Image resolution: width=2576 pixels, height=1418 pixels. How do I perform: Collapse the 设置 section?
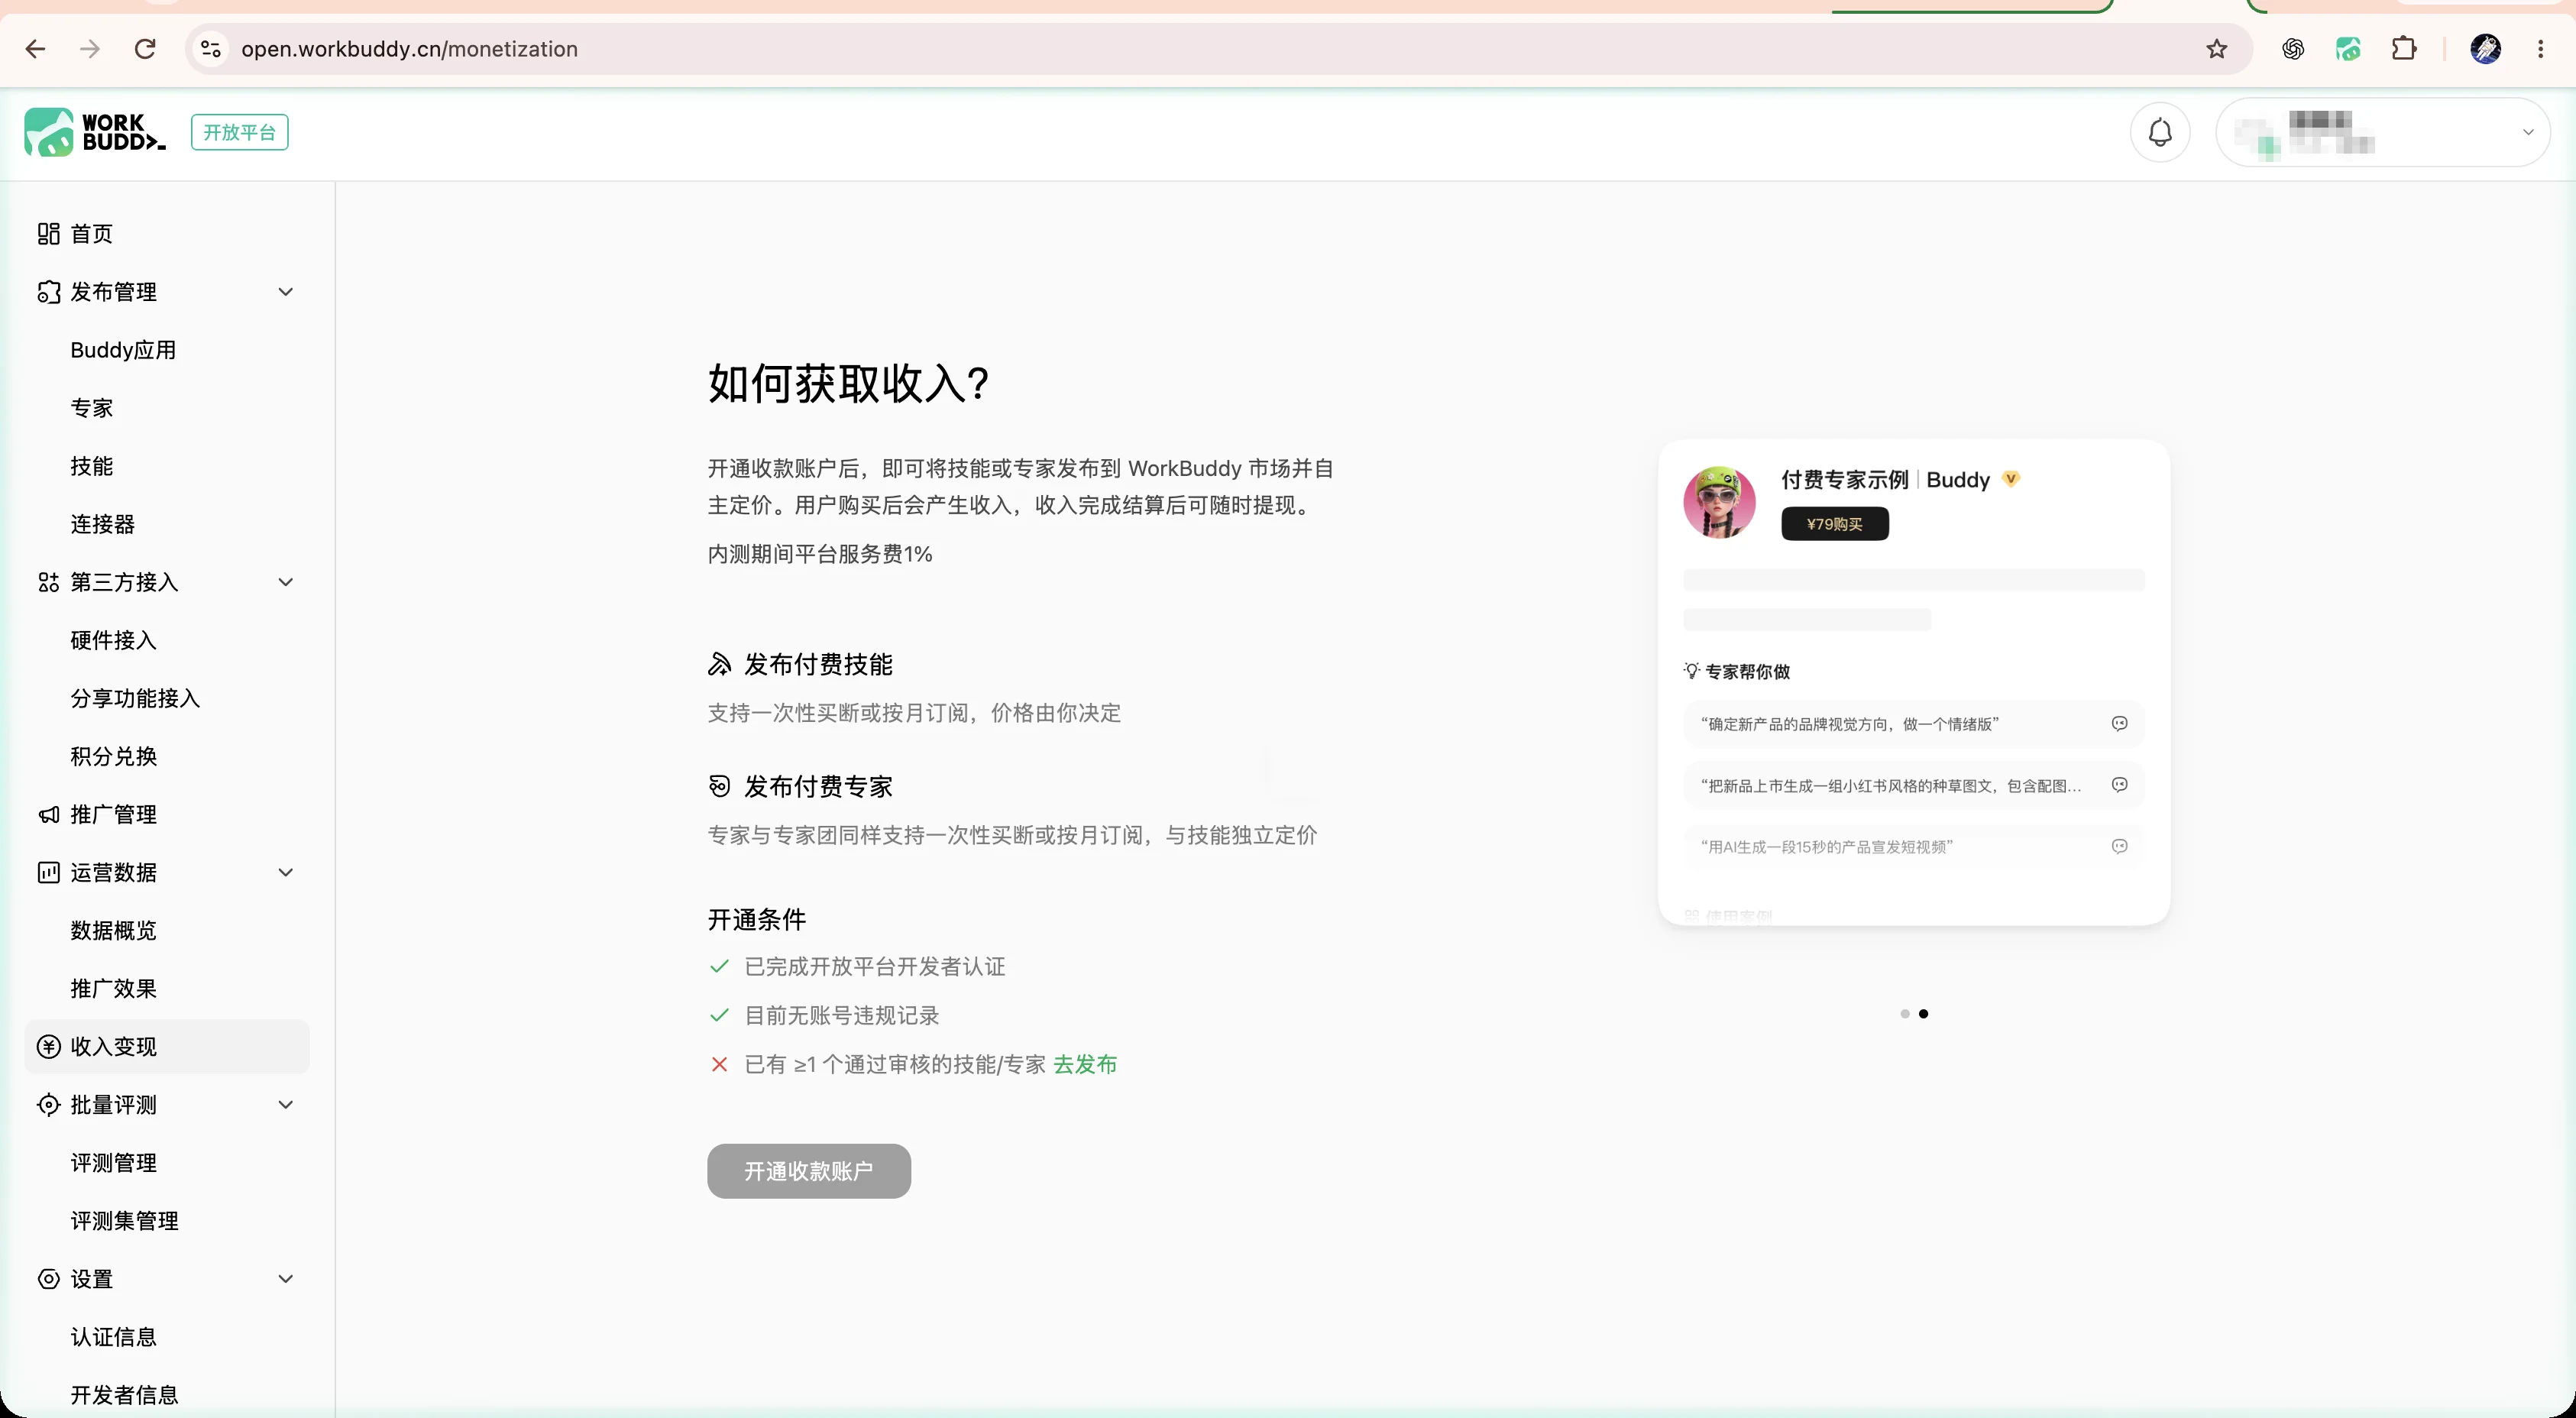tap(286, 1279)
